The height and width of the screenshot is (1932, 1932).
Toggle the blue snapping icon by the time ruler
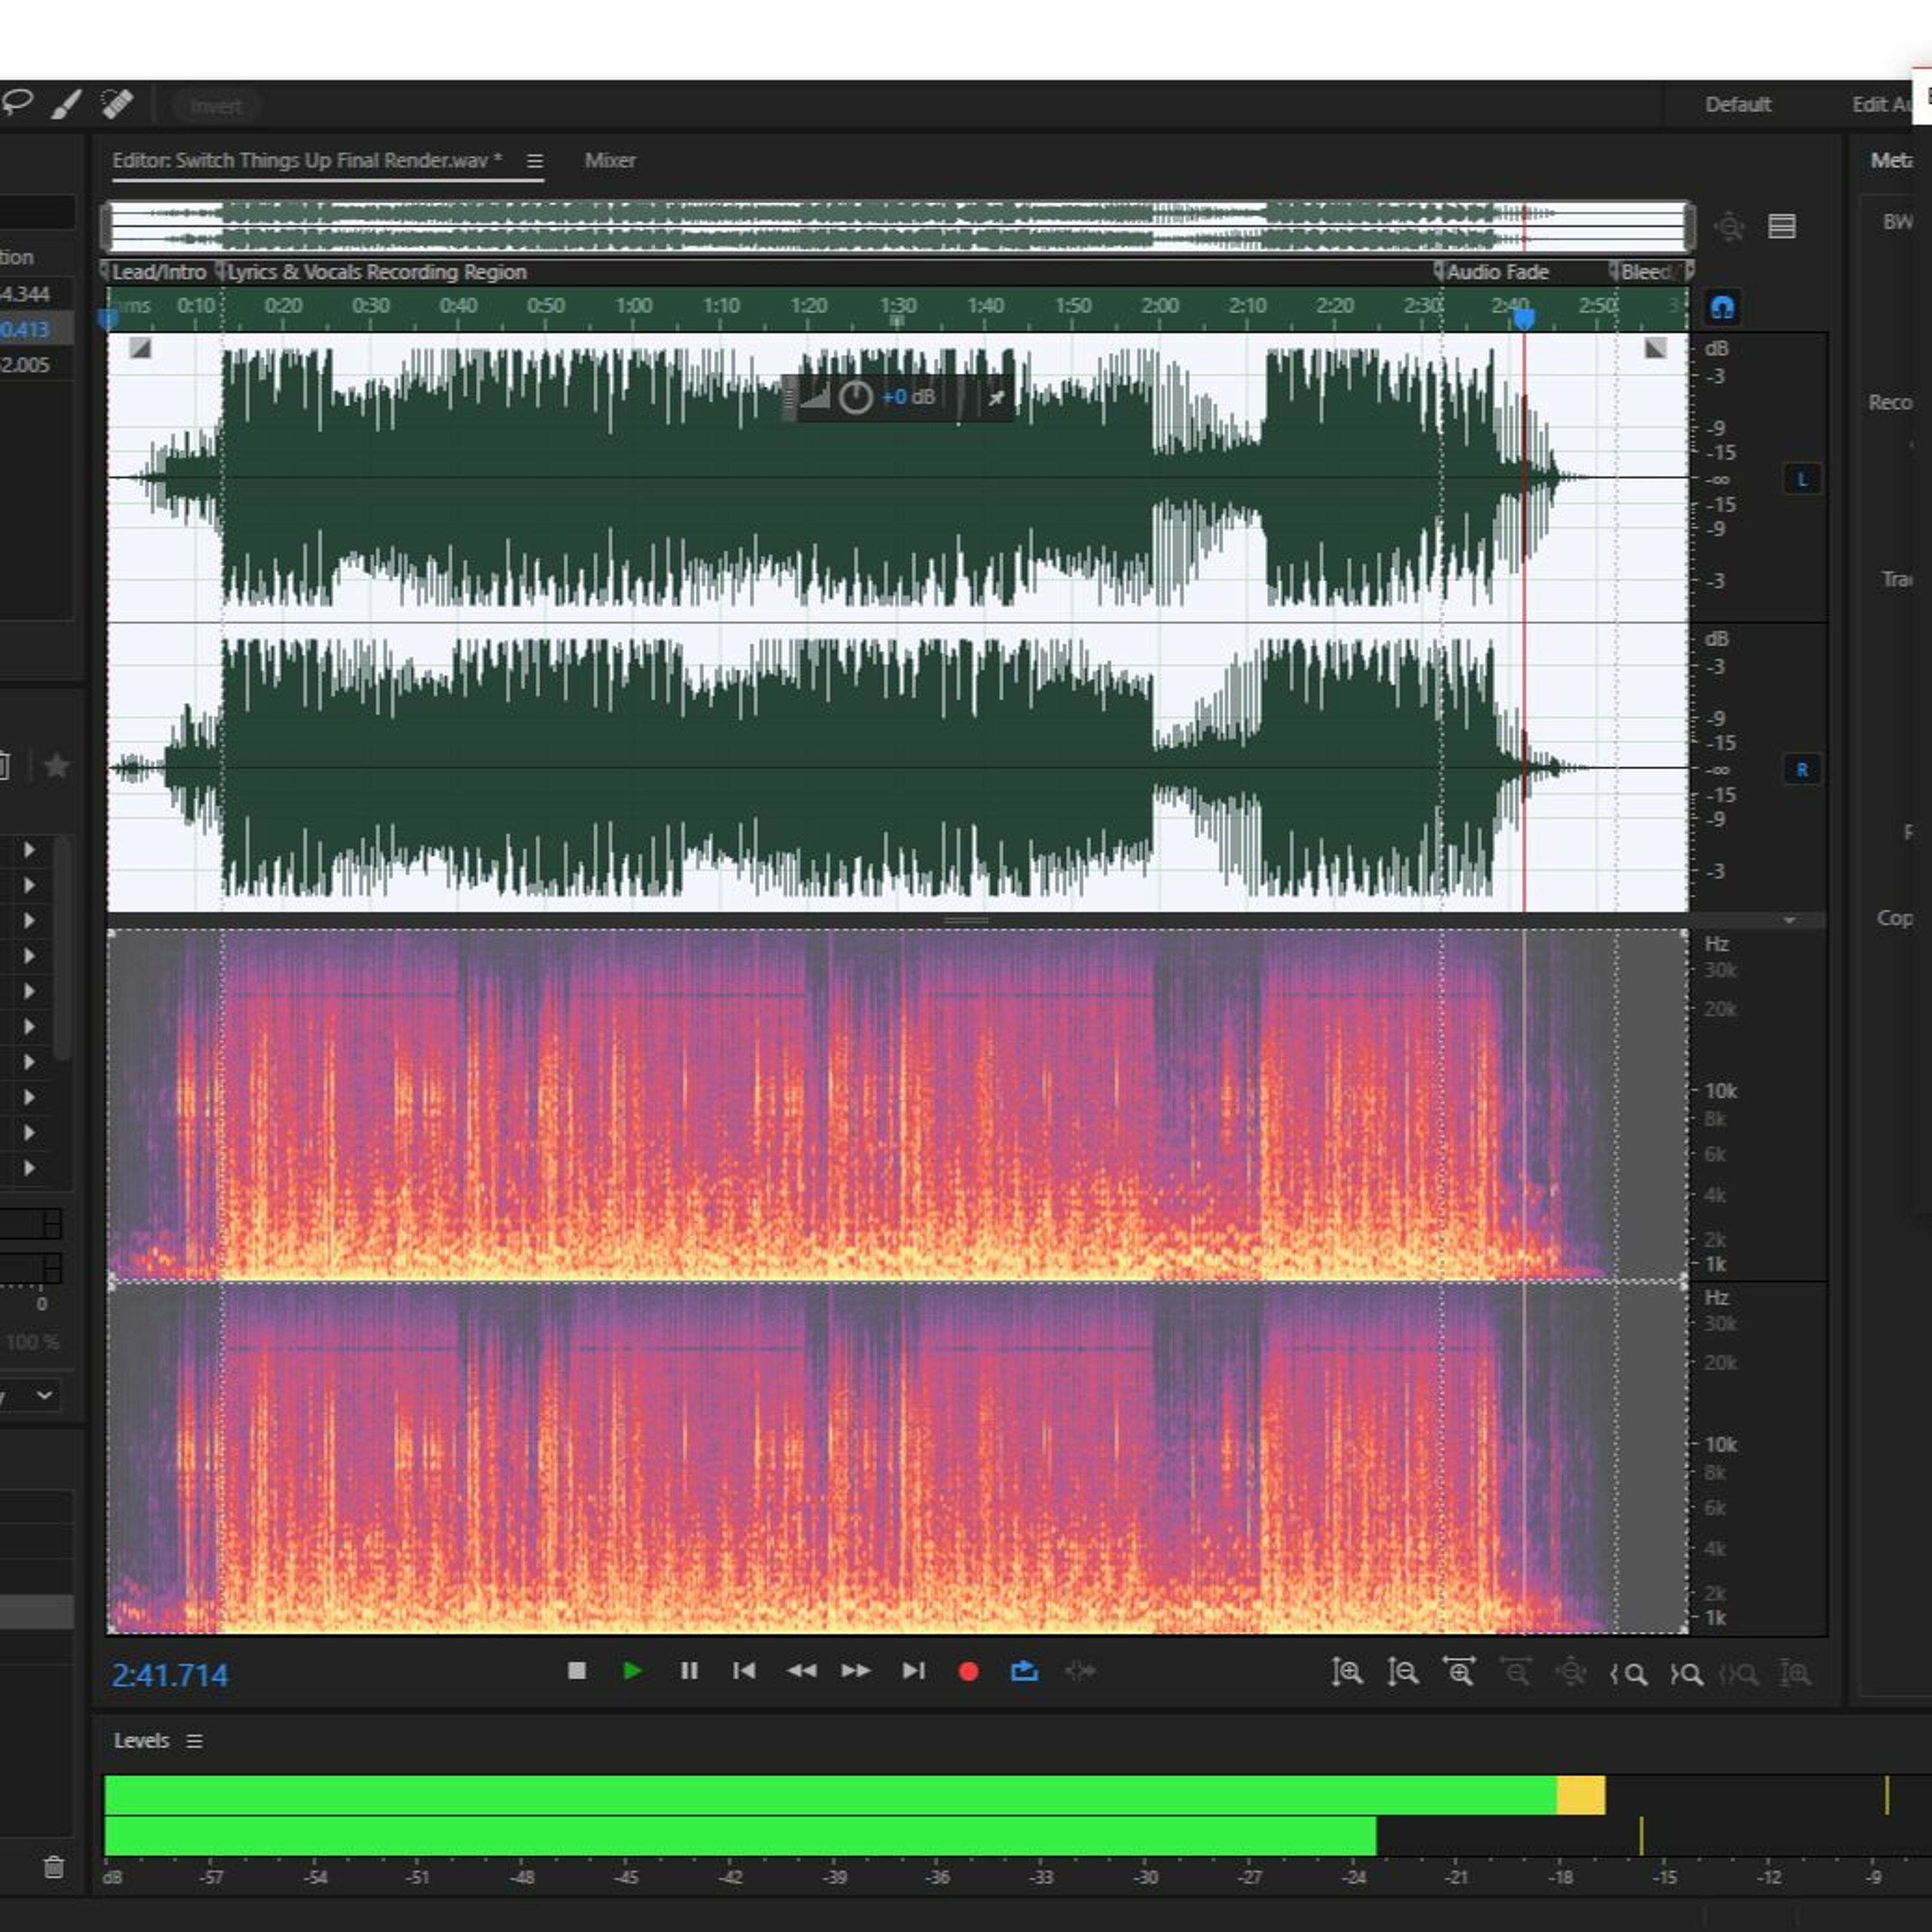tap(1722, 307)
